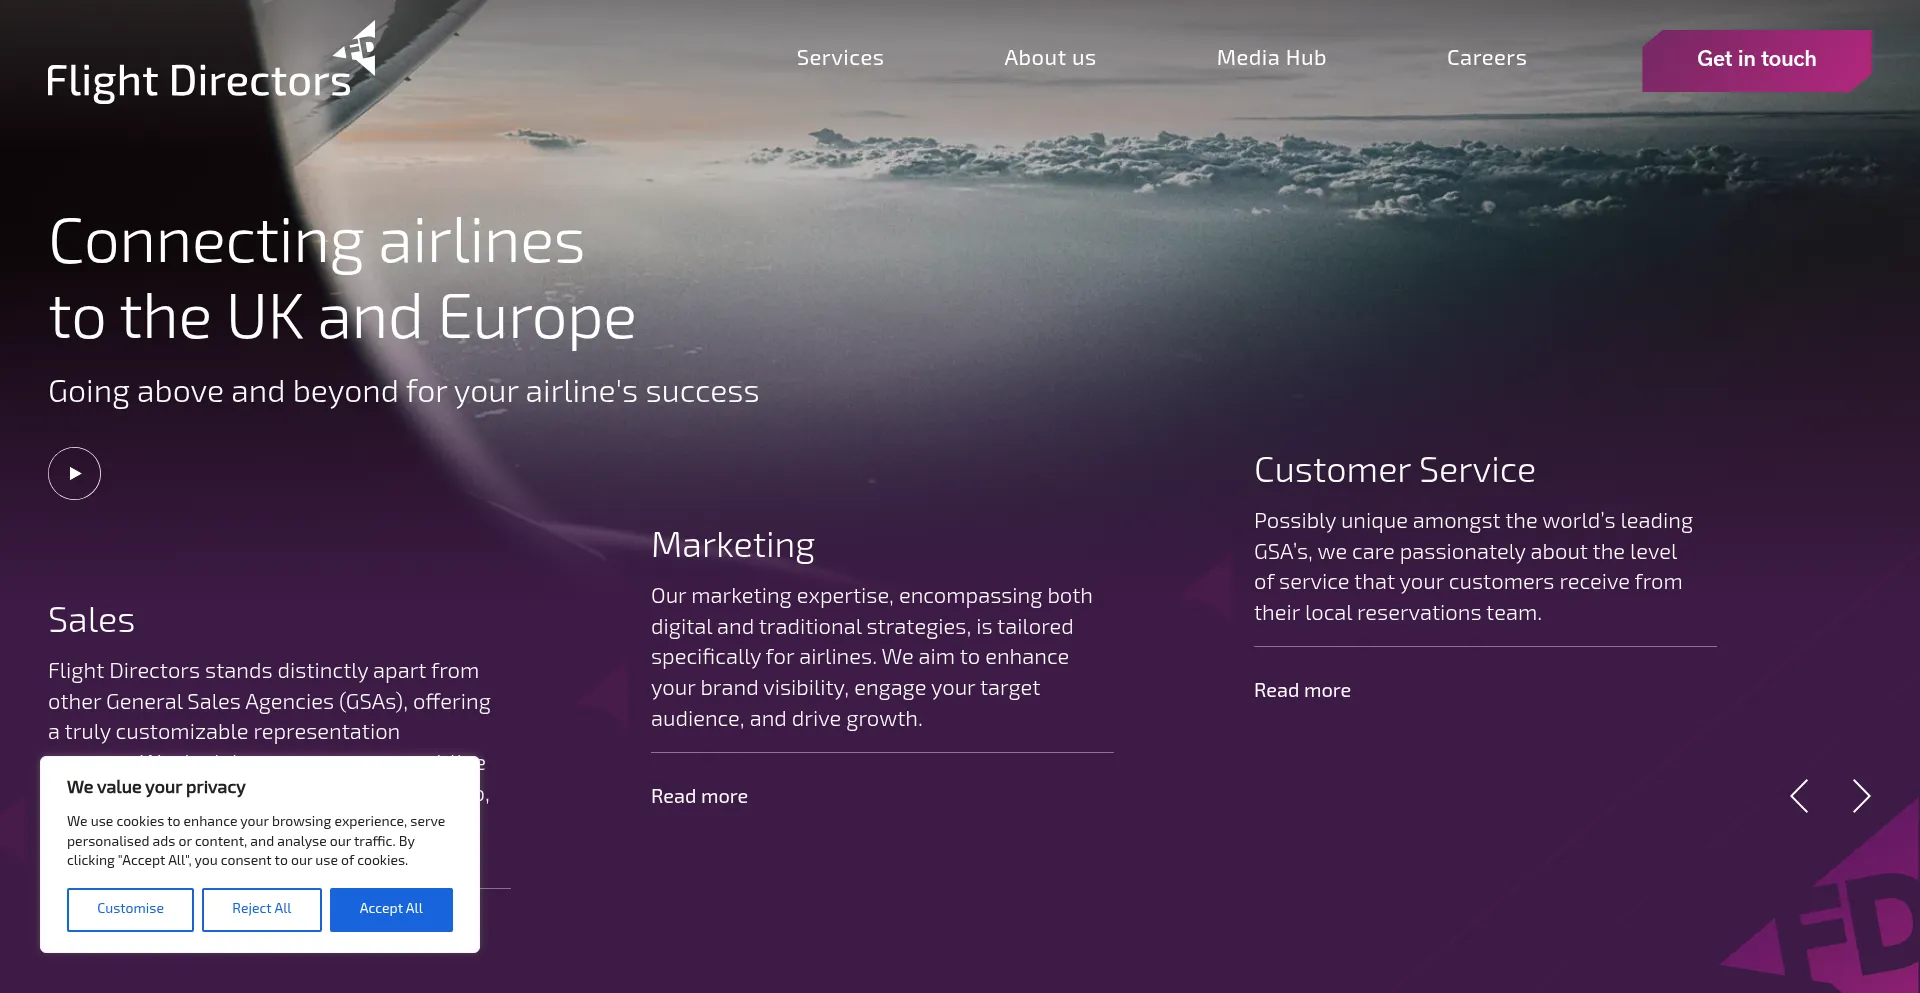This screenshot has width=1920, height=993.
Task: Navigate to Media Hub page
Action: pyautogui.click(x=1271, y=58)
